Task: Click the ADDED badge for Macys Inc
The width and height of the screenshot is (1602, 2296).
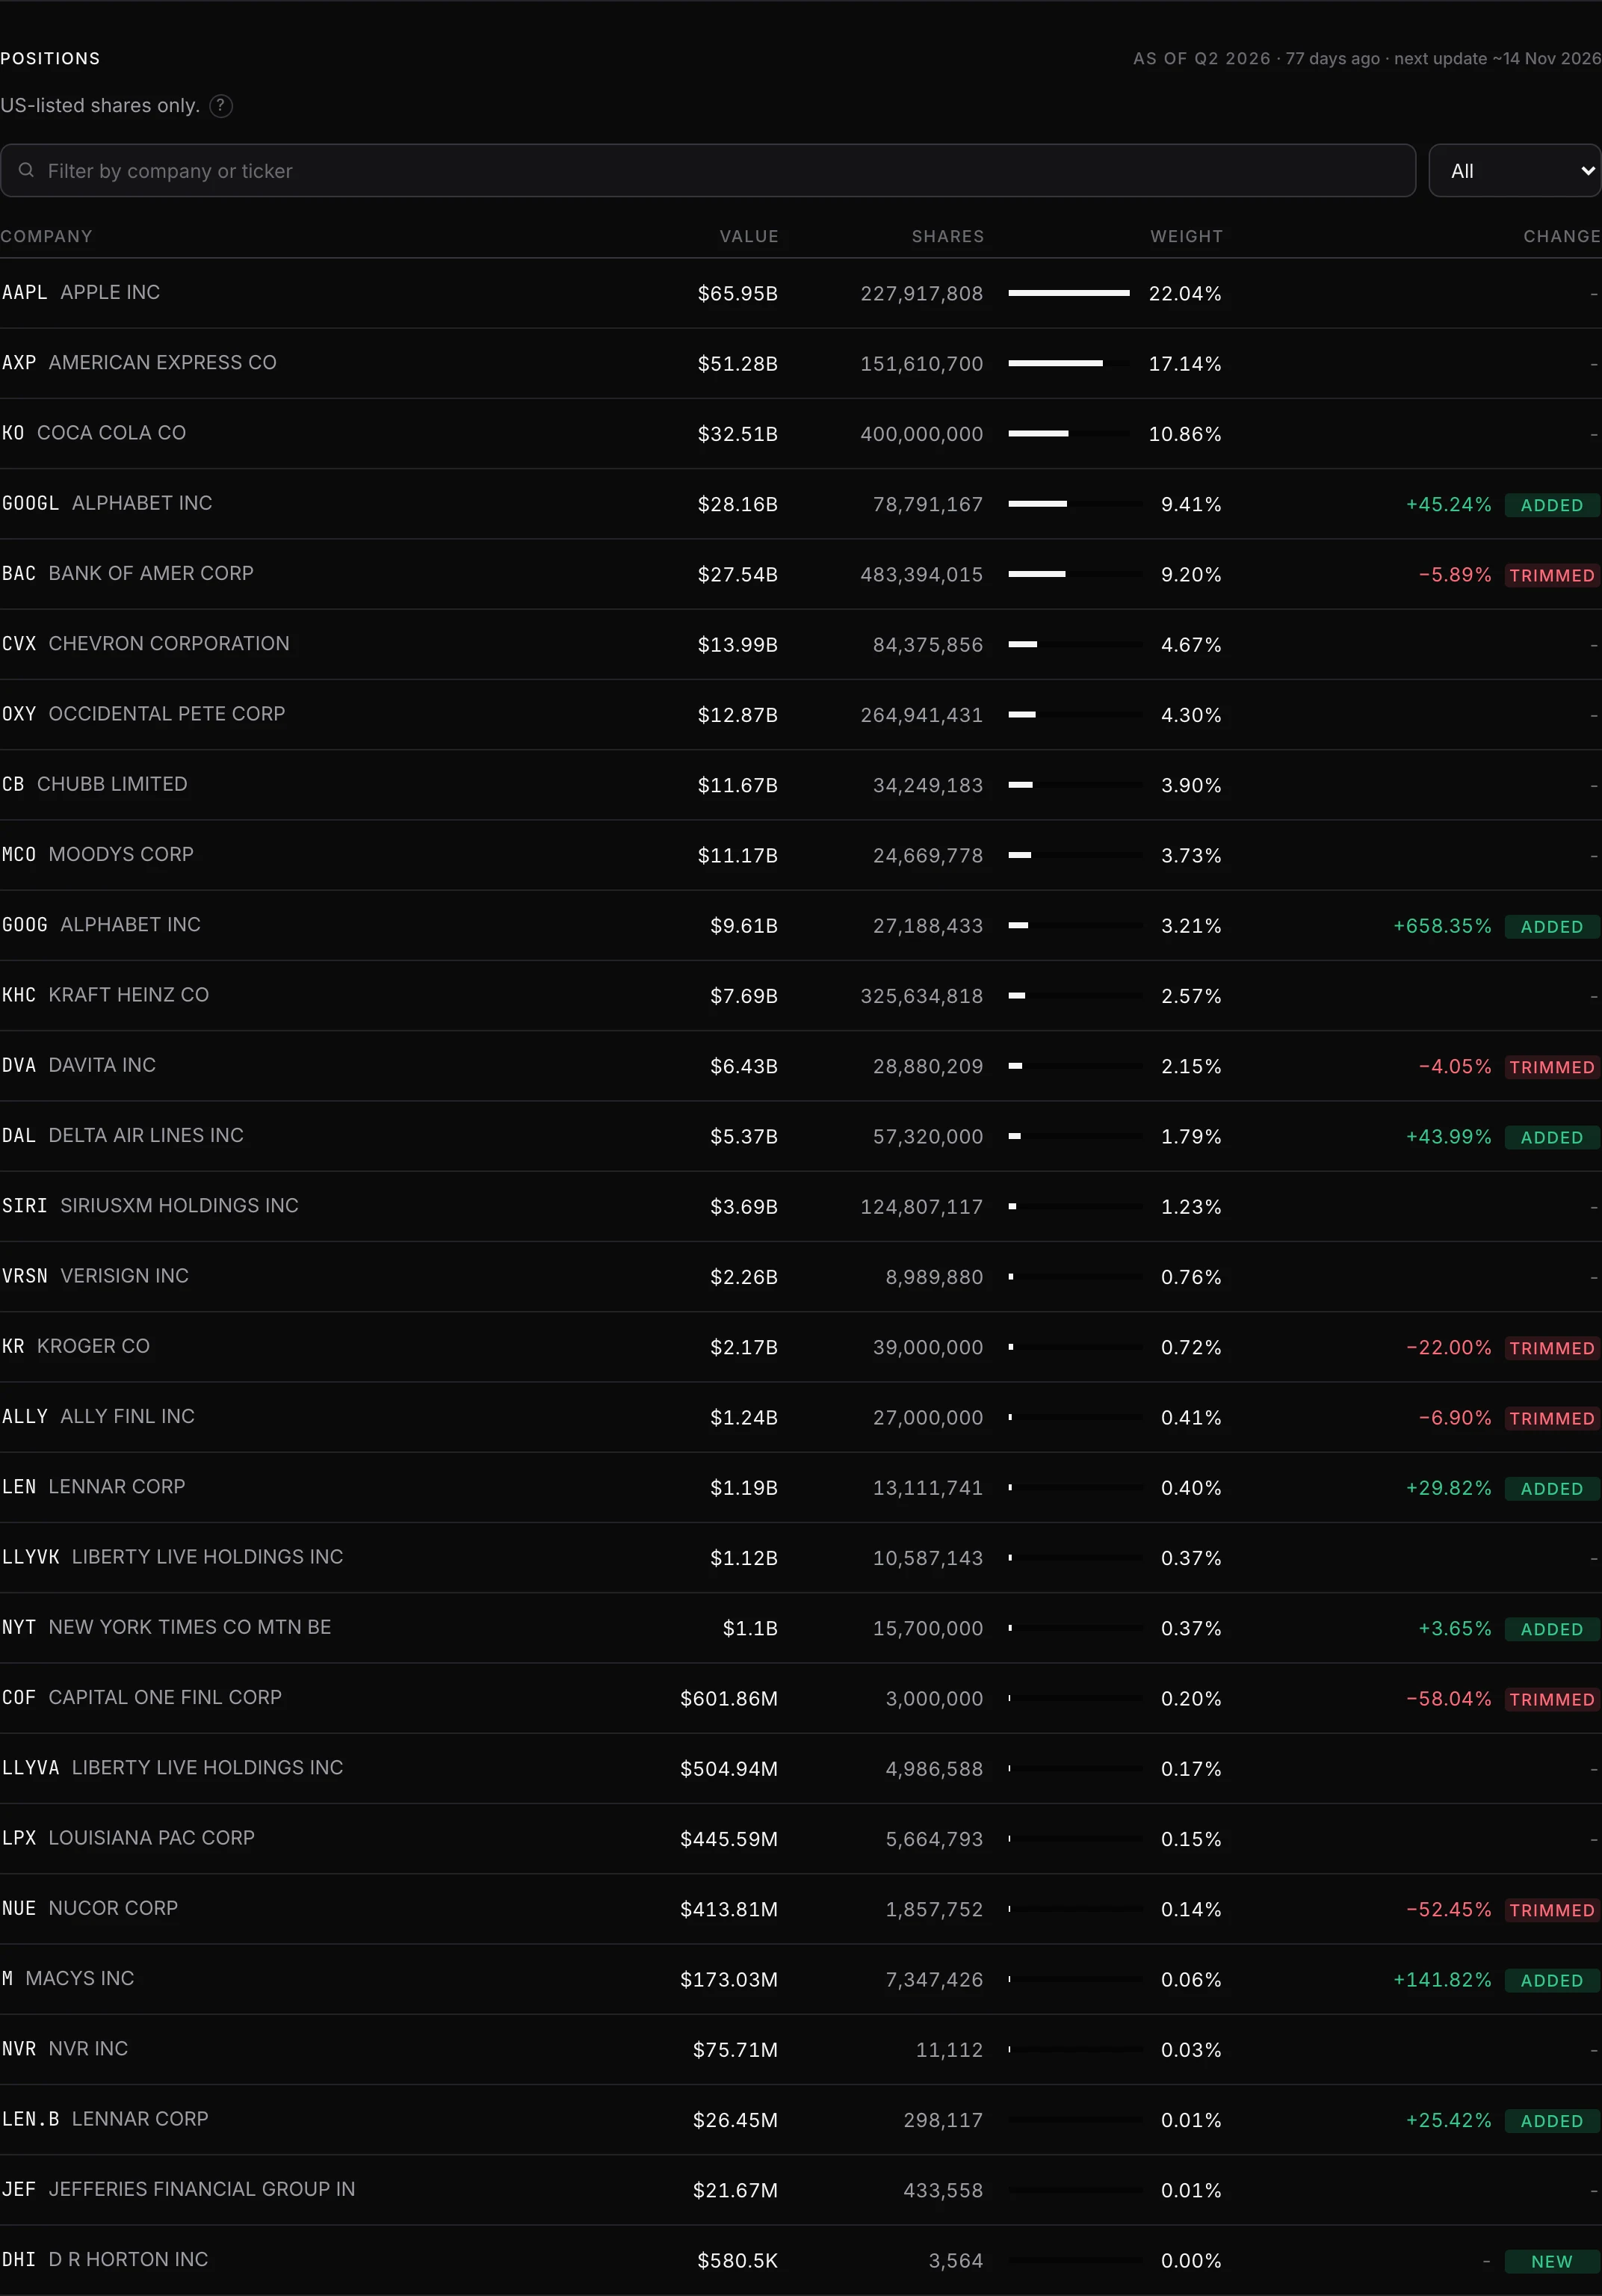Action: pos(1552,1980)
